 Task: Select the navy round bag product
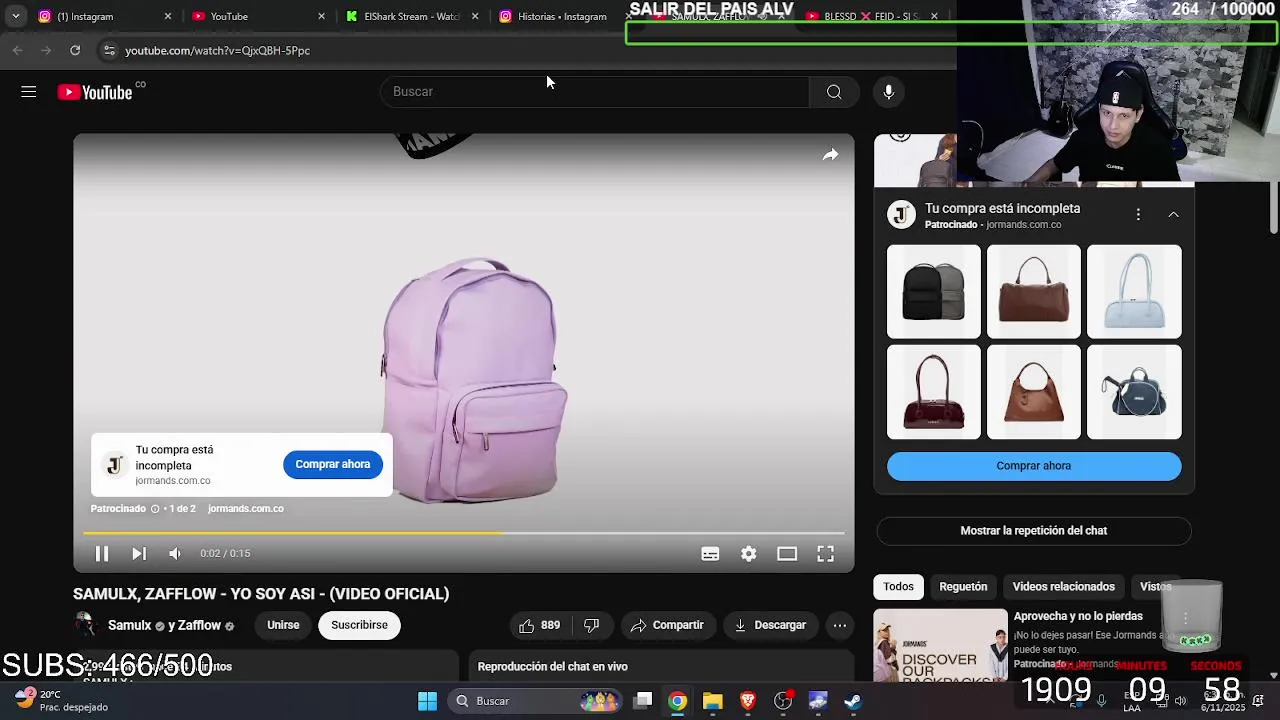pyautogui.click(x=1134, y=392)
